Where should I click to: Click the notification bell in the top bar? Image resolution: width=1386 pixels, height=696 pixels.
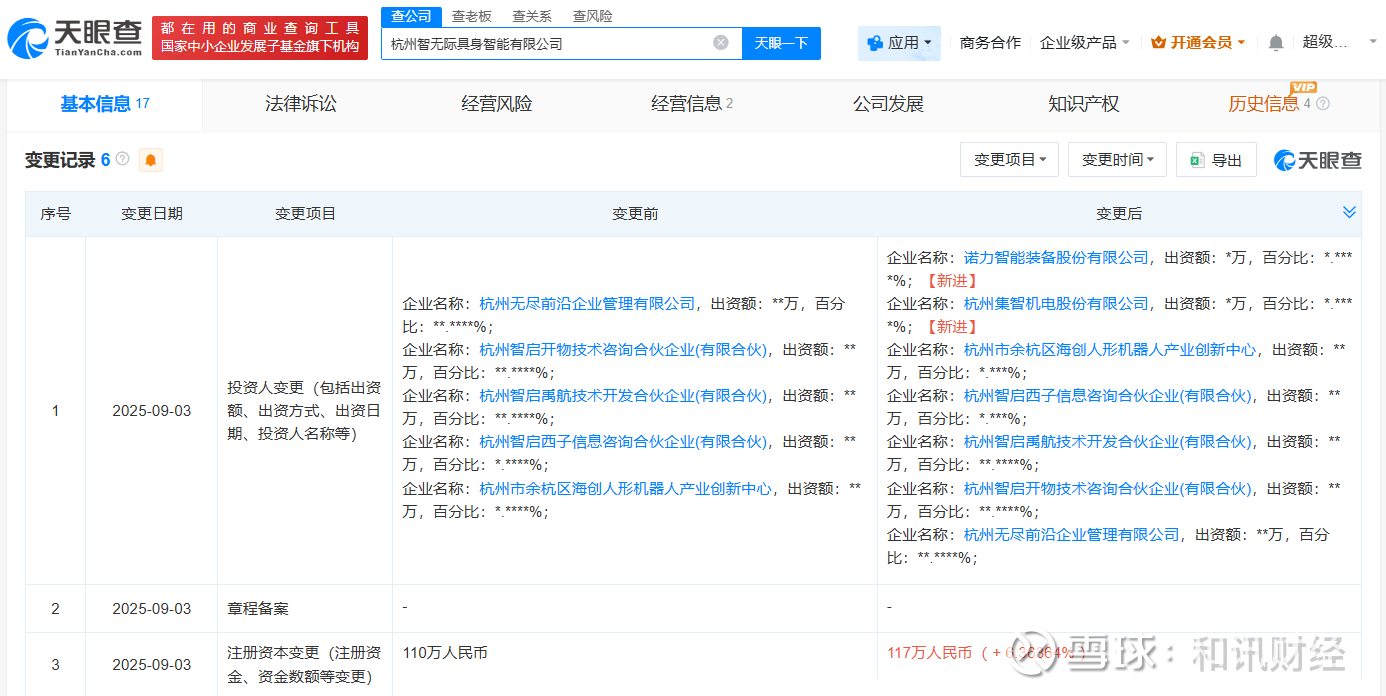[x=1275, y=43]
